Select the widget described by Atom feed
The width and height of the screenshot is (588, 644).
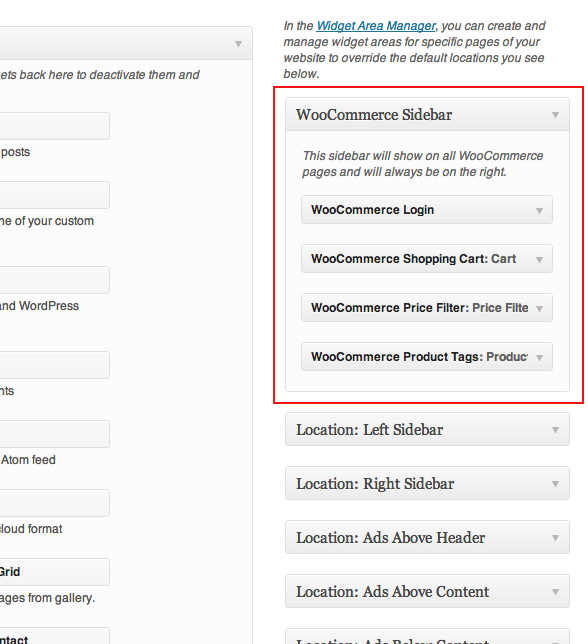tap(55, 434)
